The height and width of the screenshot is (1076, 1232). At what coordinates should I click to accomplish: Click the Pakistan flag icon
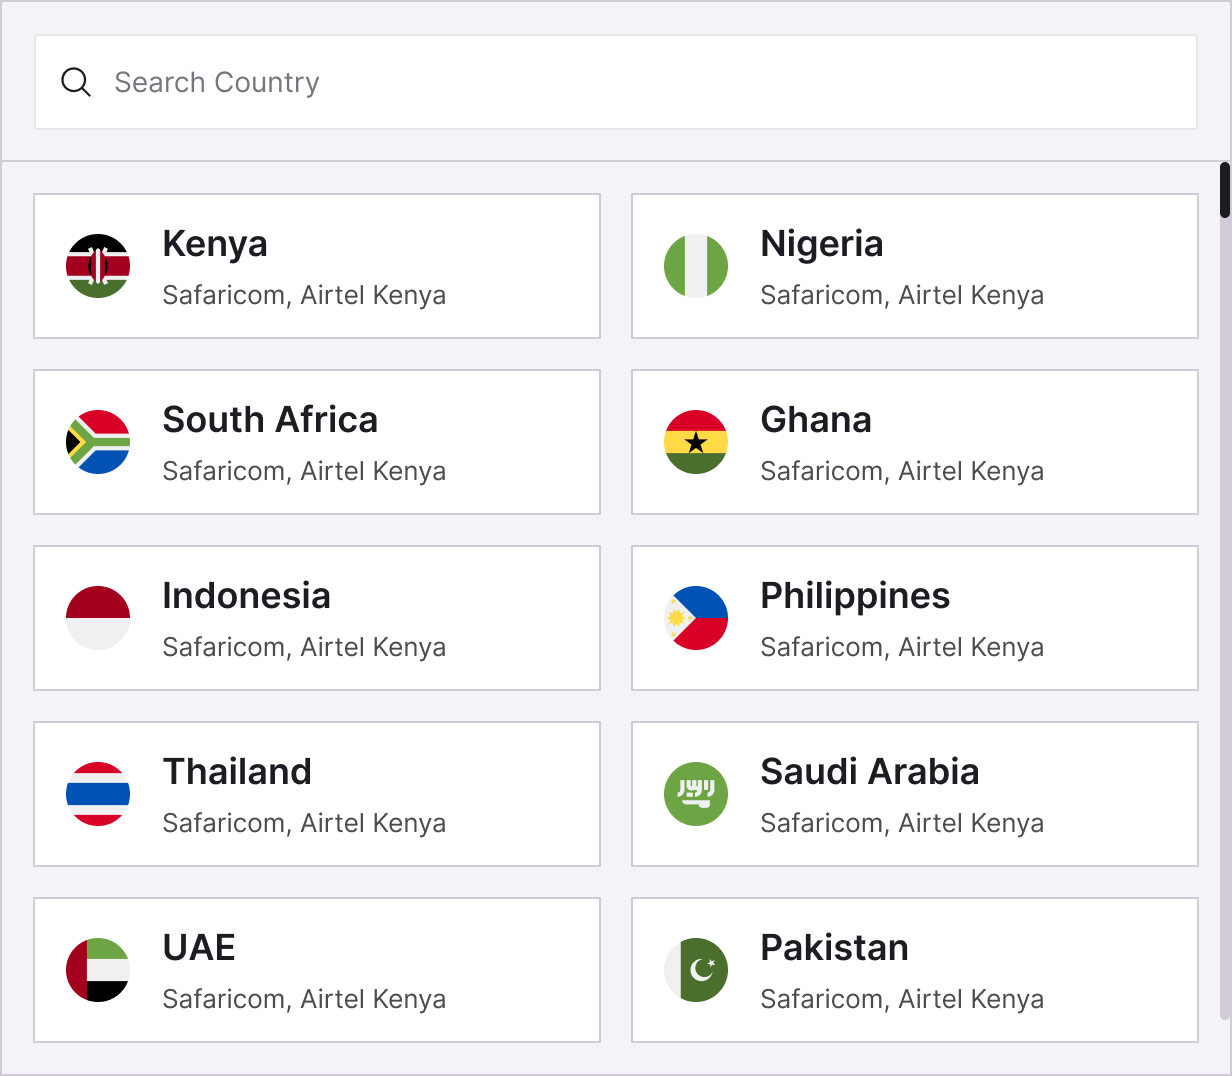[696, 970]
